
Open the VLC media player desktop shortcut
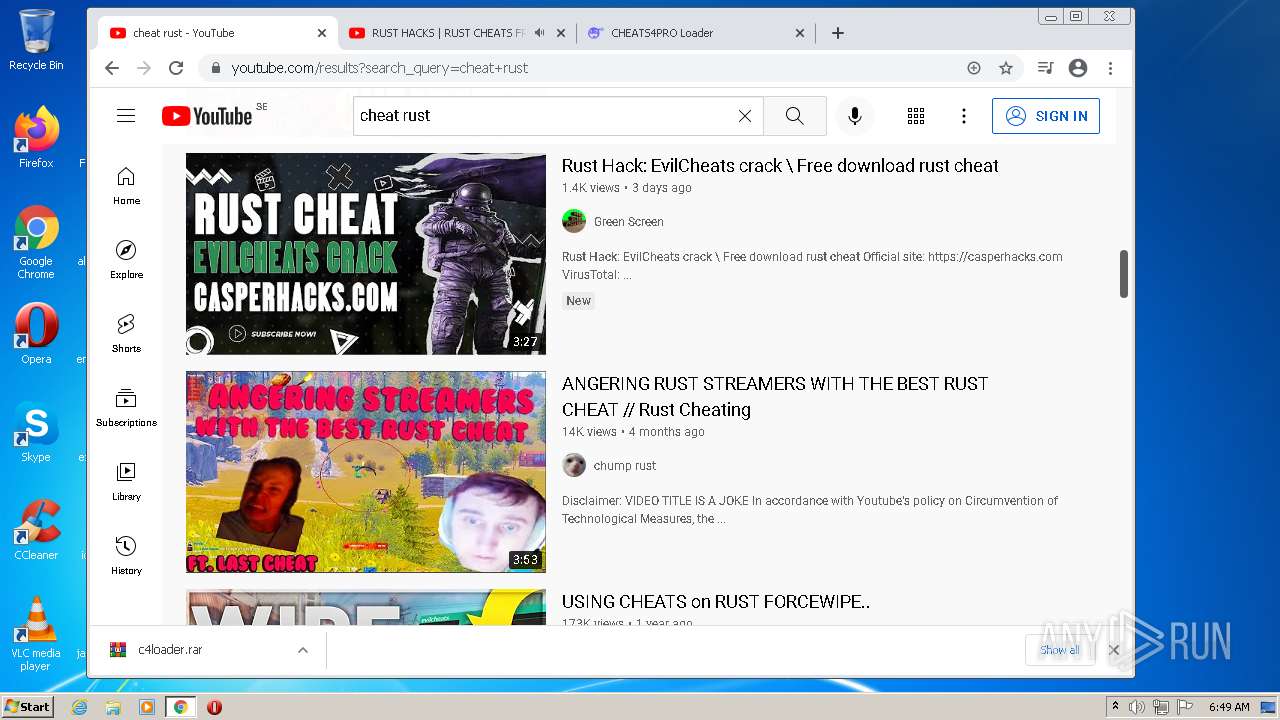36,633
